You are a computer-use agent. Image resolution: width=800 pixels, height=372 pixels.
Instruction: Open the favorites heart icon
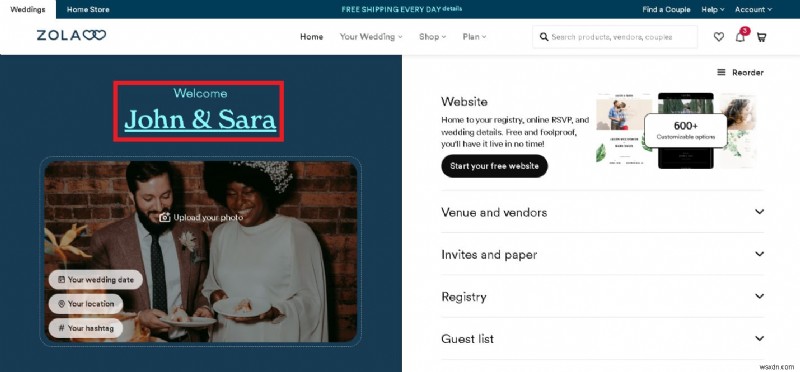[x=718, y=37]
